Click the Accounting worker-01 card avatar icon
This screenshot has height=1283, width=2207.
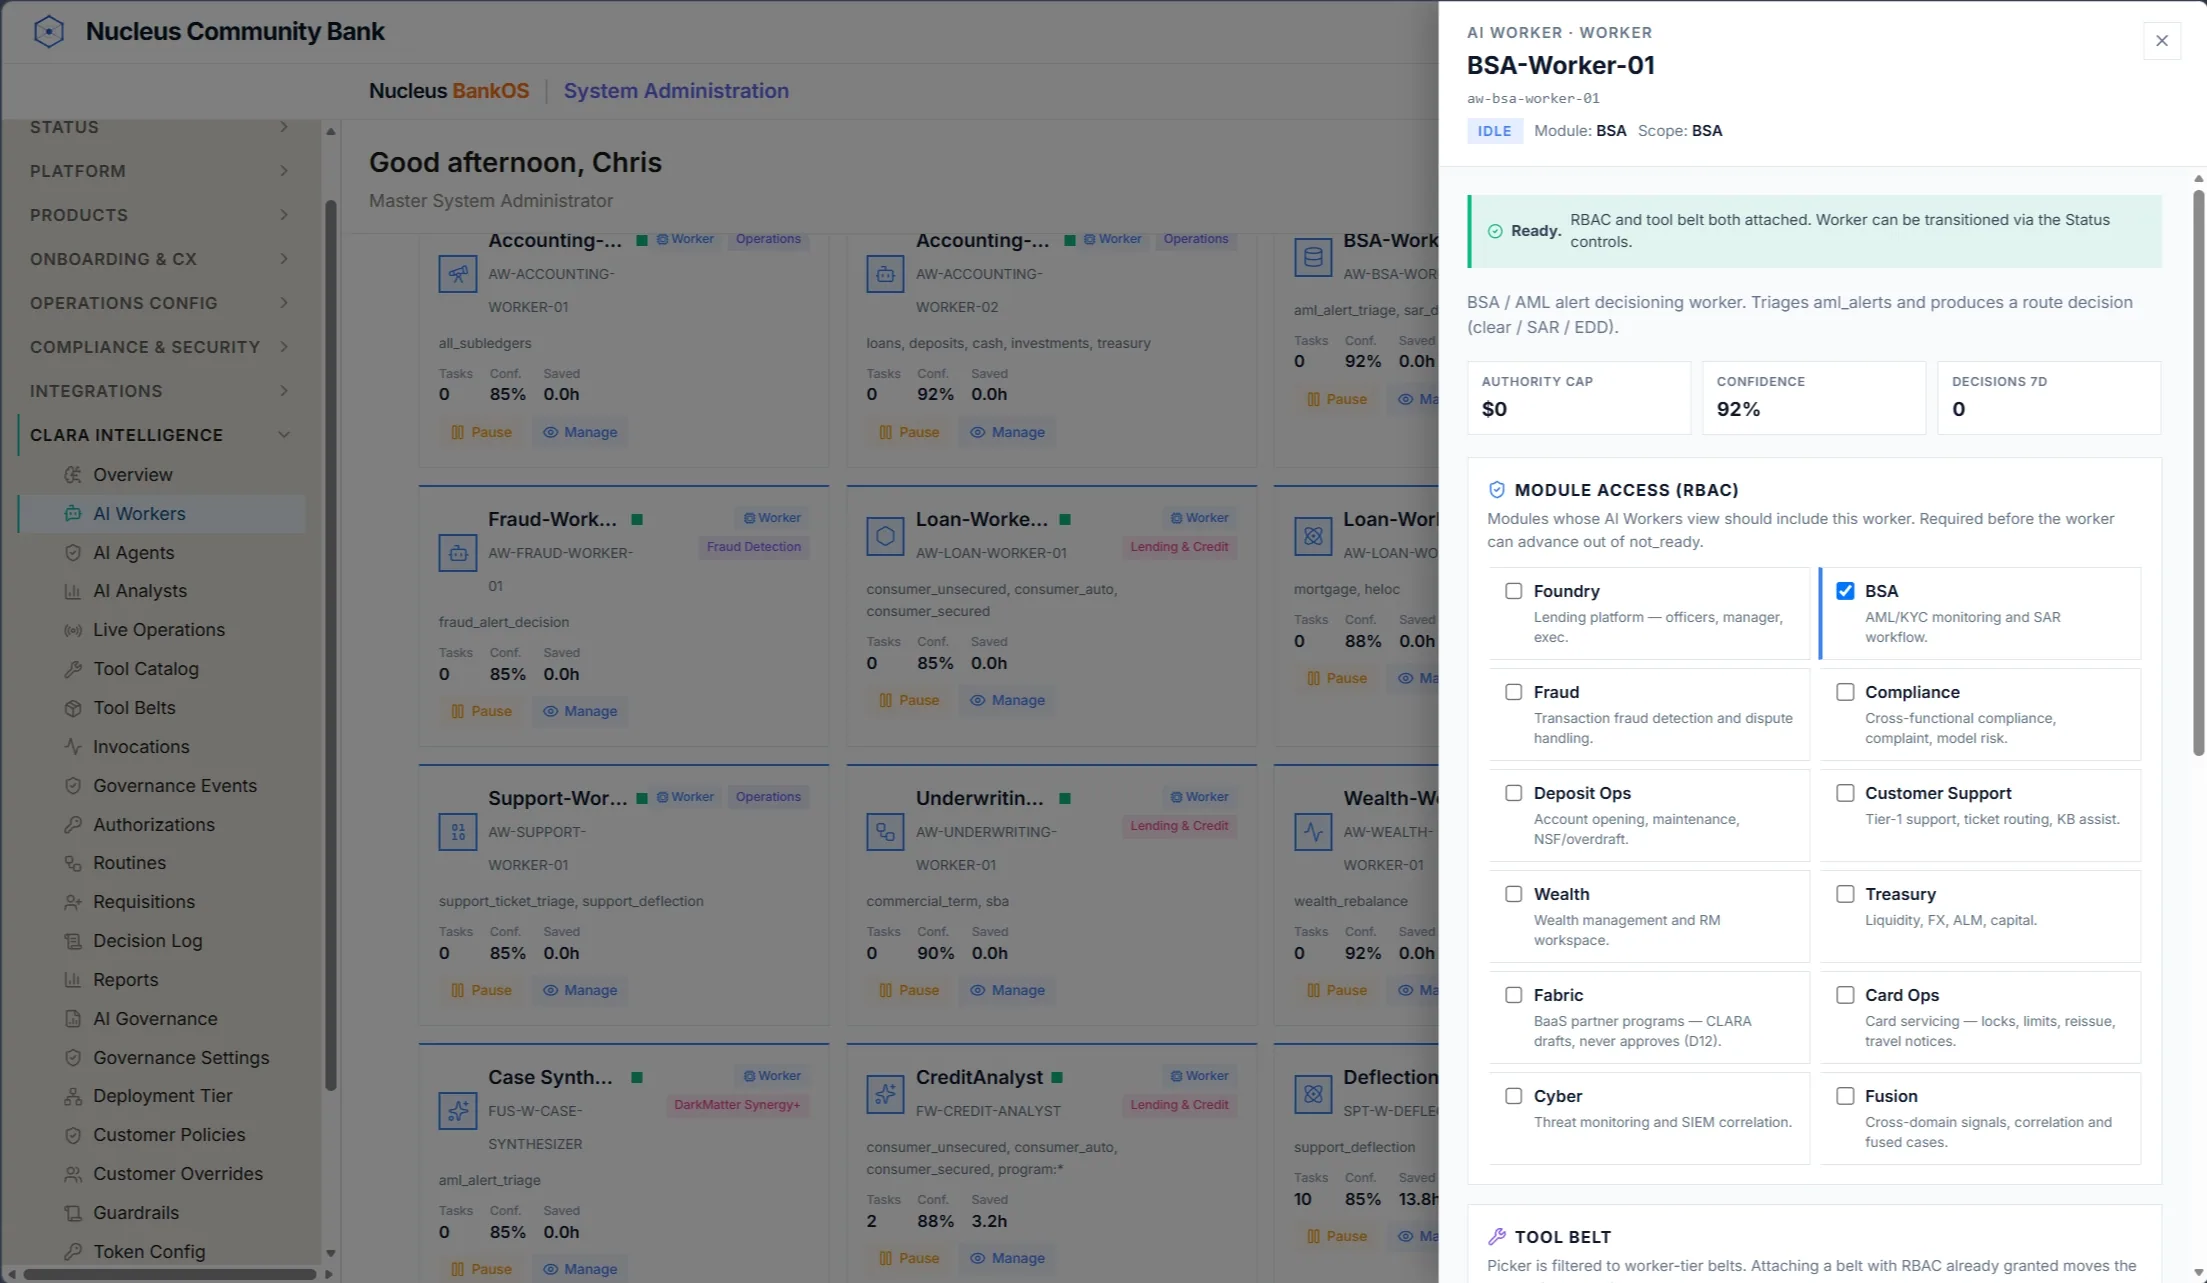click(x=458, y=274)
